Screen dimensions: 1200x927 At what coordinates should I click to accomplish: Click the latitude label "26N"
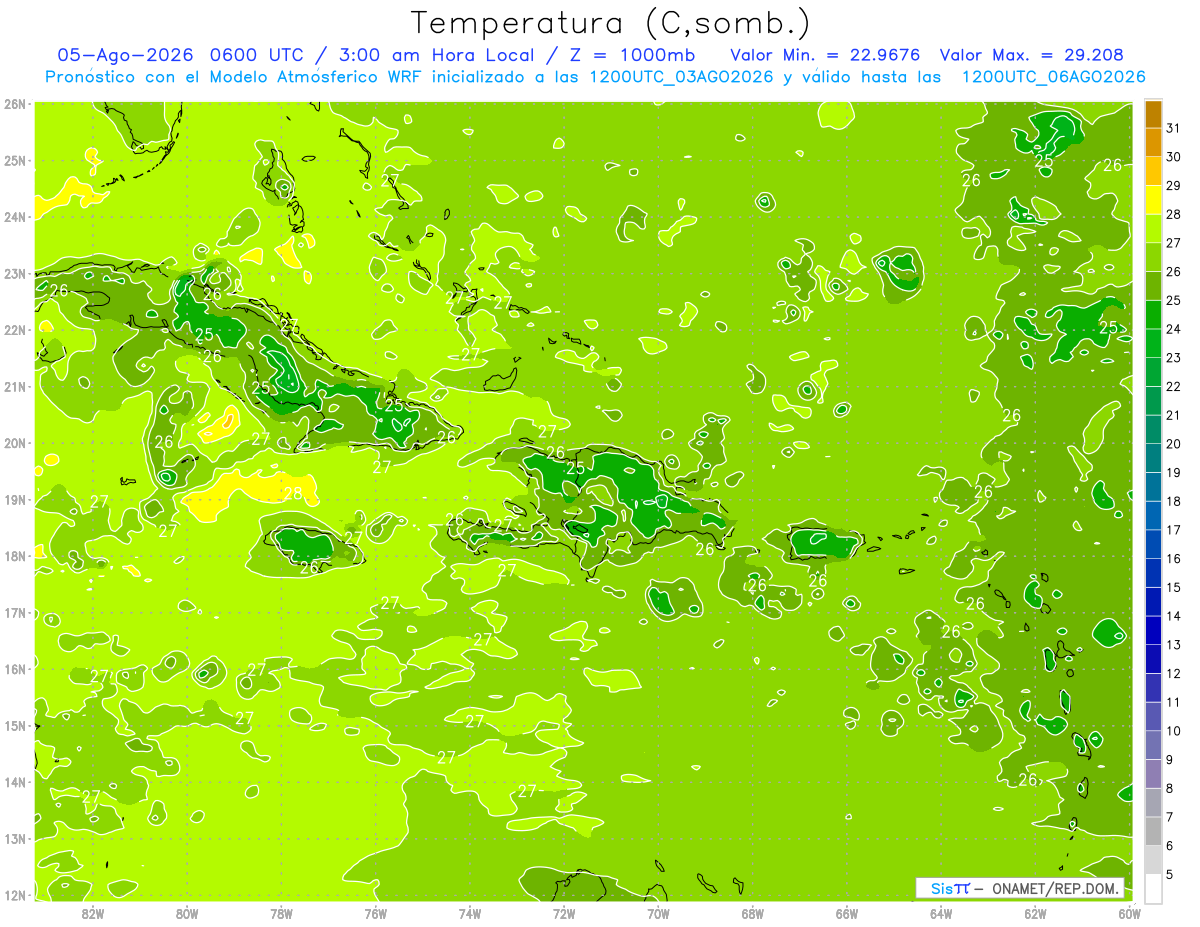tap(15, 104)
